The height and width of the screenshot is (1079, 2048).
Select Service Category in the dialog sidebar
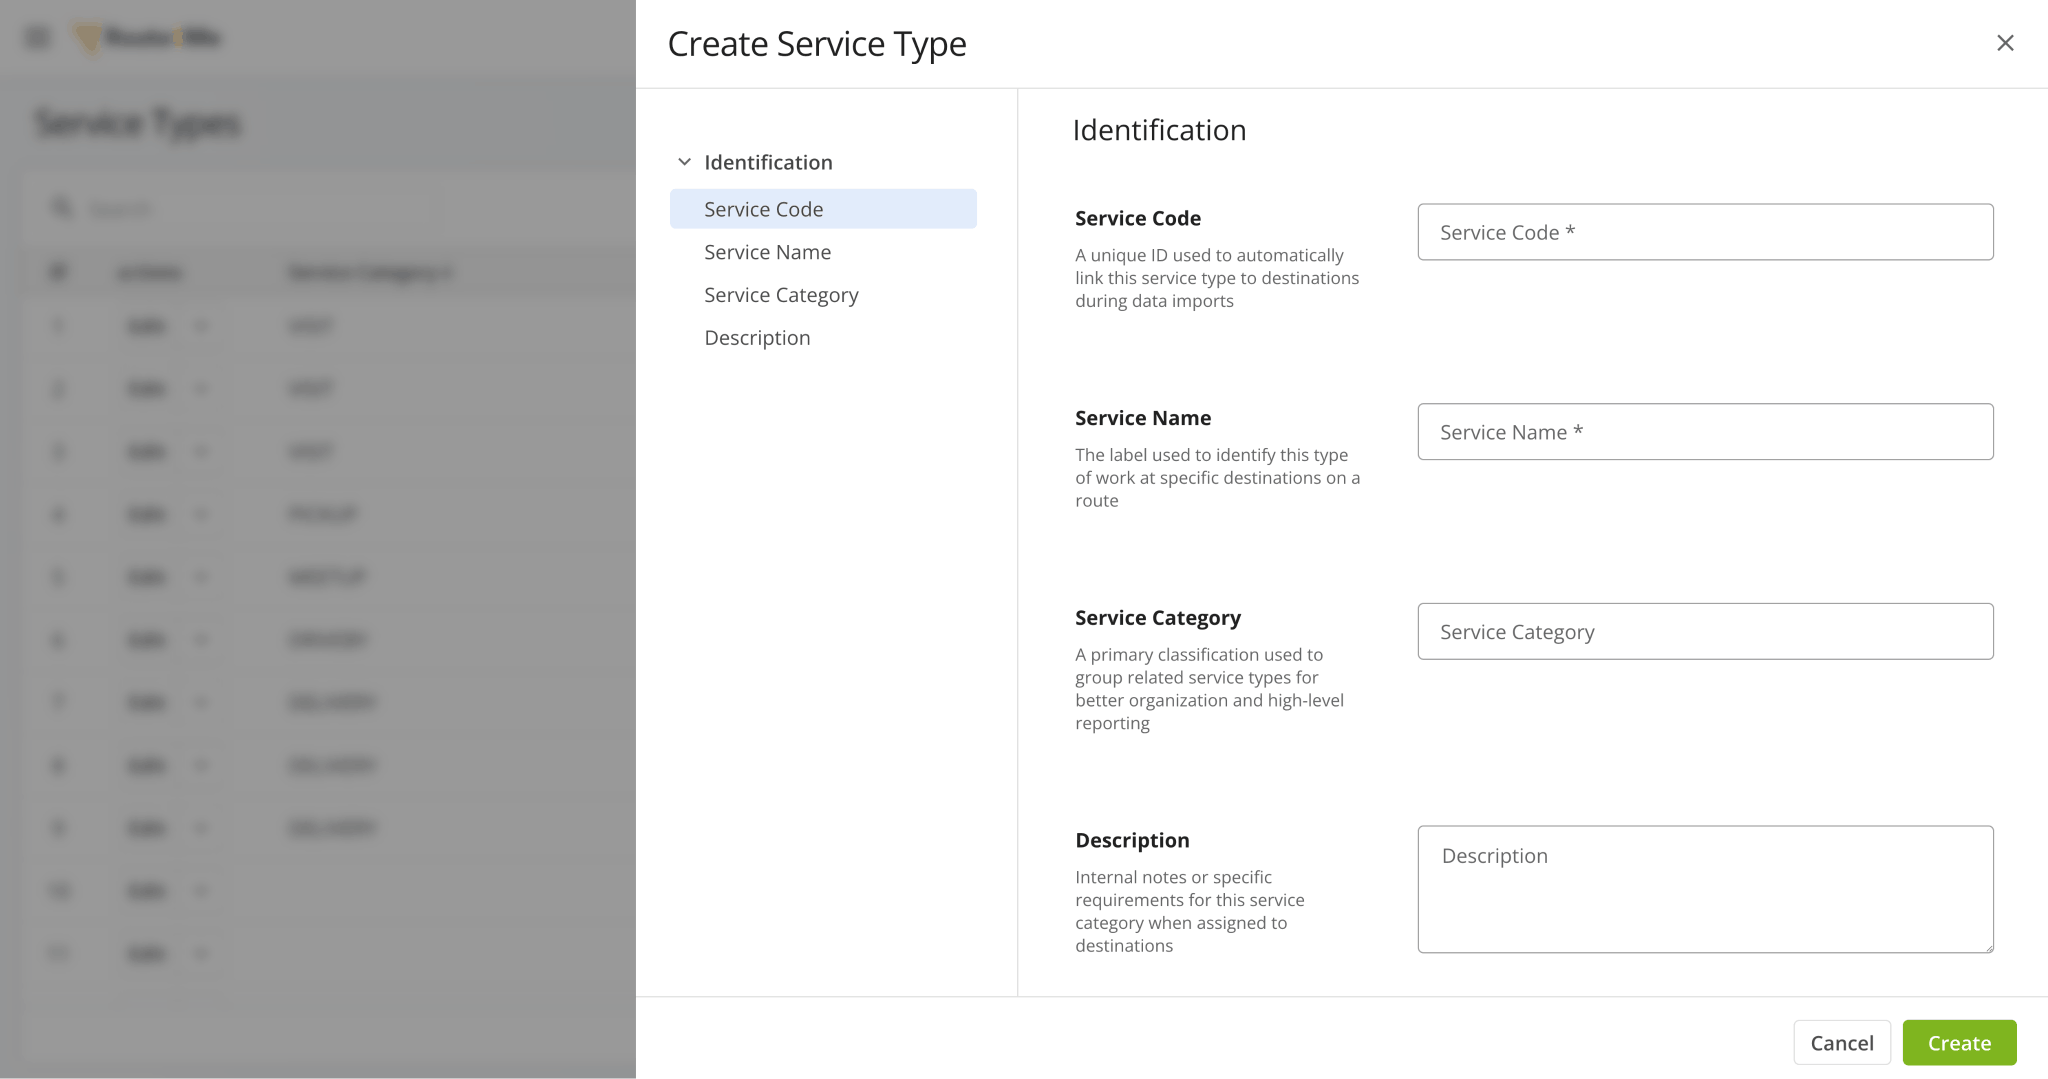coord(780,294)
